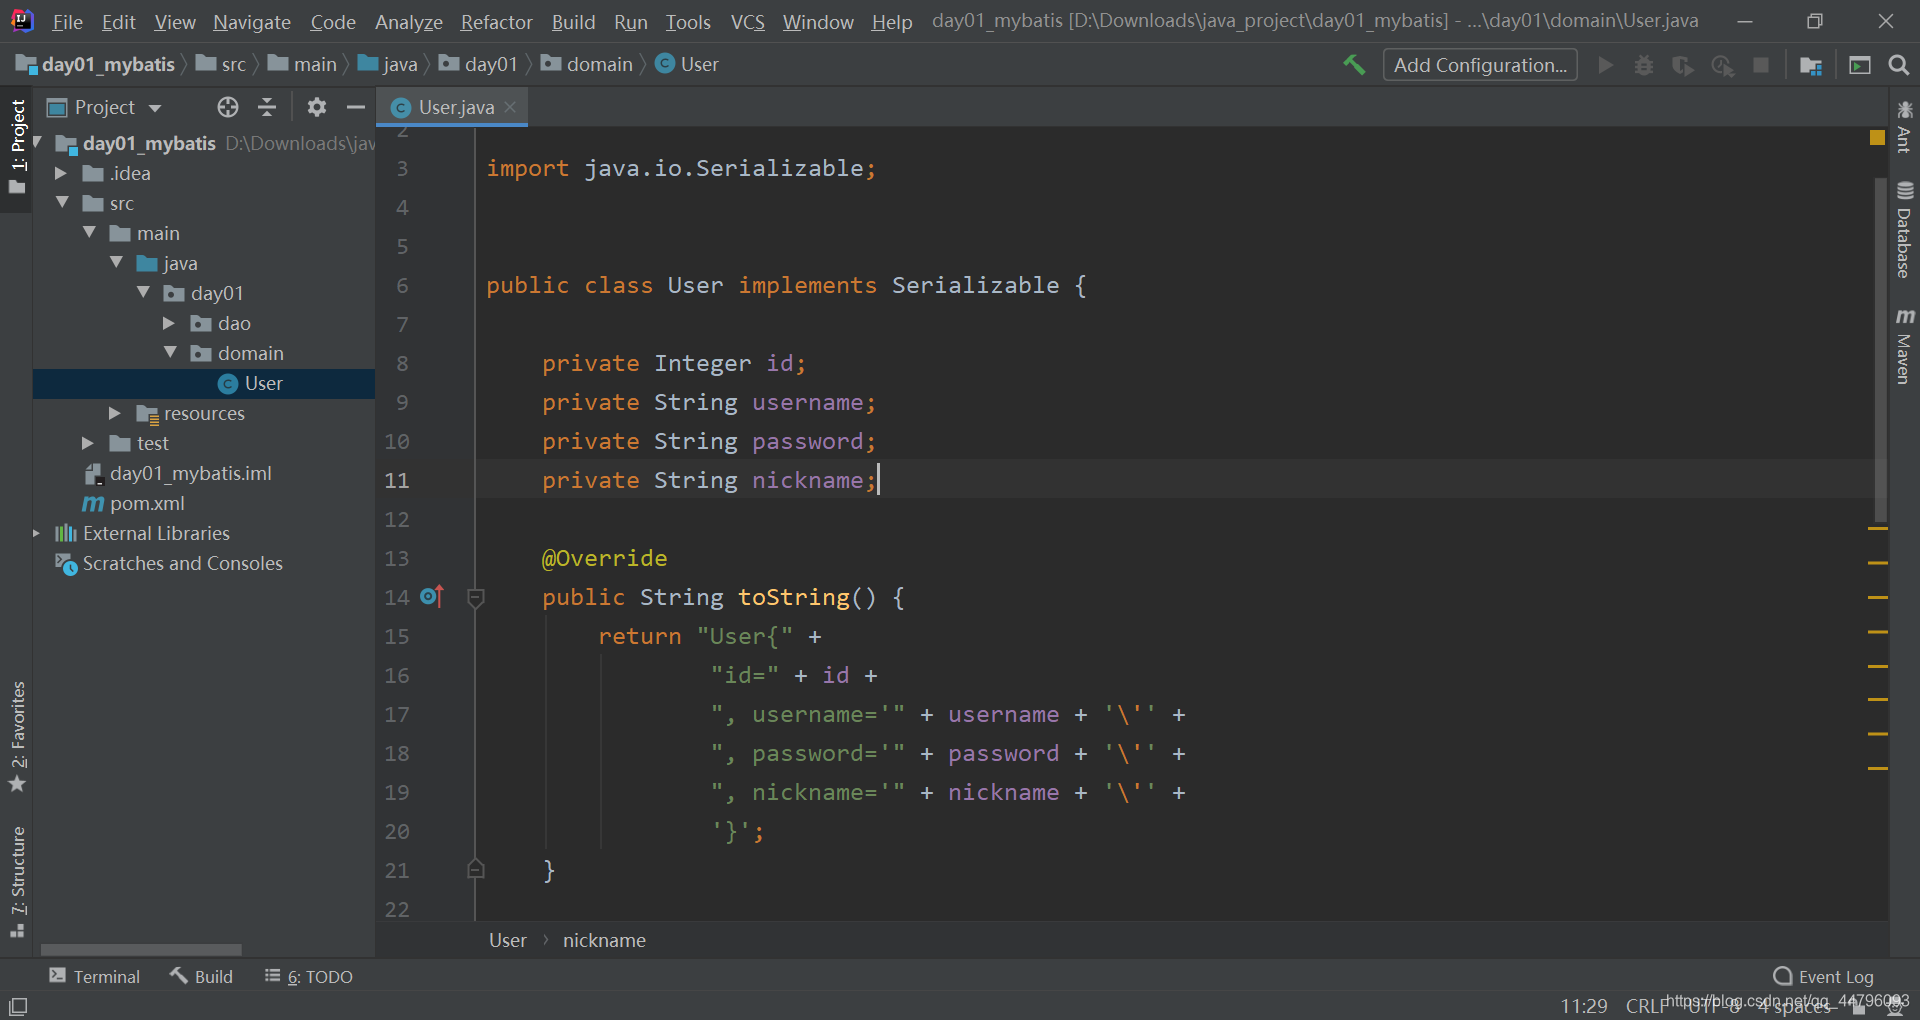Screen dimensions: 1920x1020
Task: Click the yellow inspection warning indicator
Action: click(1877, 137)
